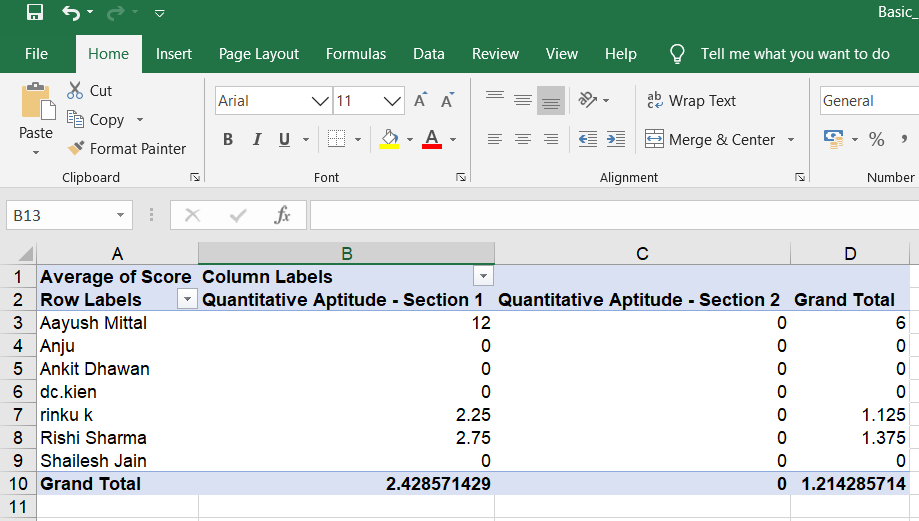Screen dimensions: 919x521
Task: Activate the Format Painter
Action: [x=126, y=148]
